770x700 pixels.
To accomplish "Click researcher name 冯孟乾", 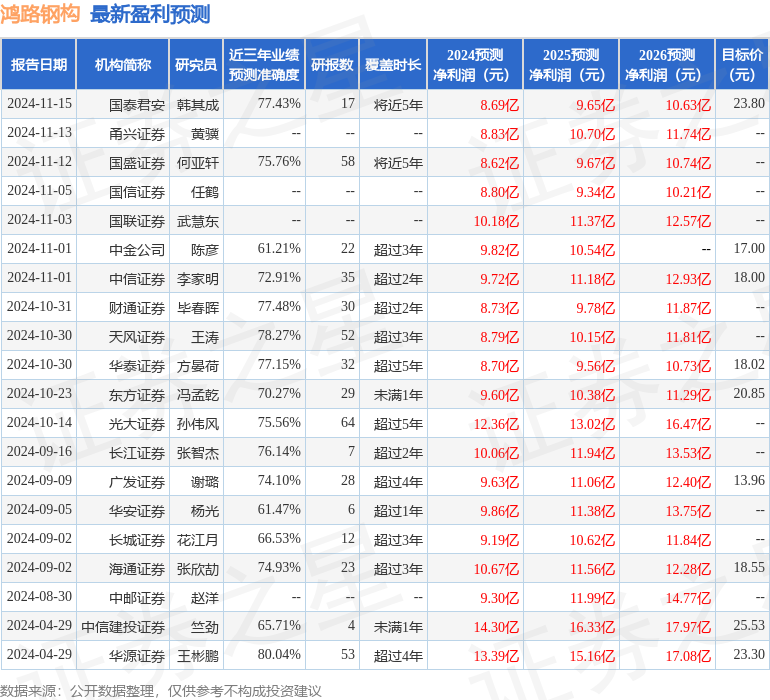I will click(198, 395).
